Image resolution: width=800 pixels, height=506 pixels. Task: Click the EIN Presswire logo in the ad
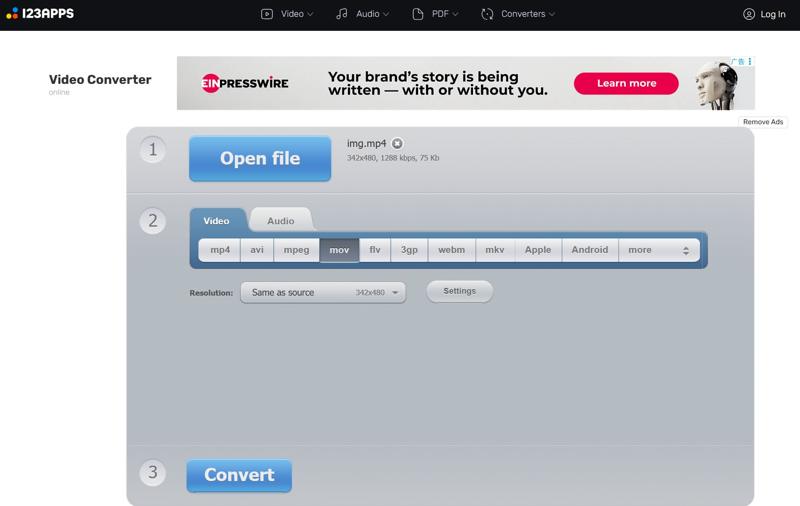[245, 83]
